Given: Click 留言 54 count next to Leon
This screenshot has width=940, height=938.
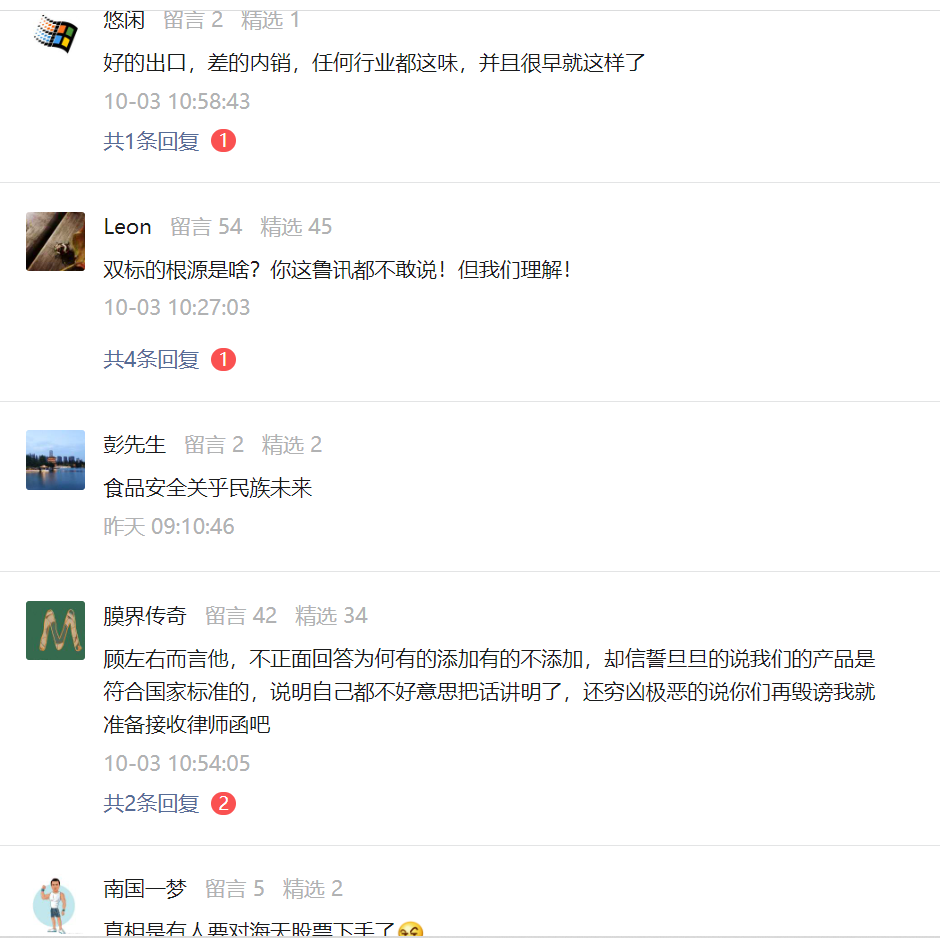Looking at the screenshot, I should (206, 227).
